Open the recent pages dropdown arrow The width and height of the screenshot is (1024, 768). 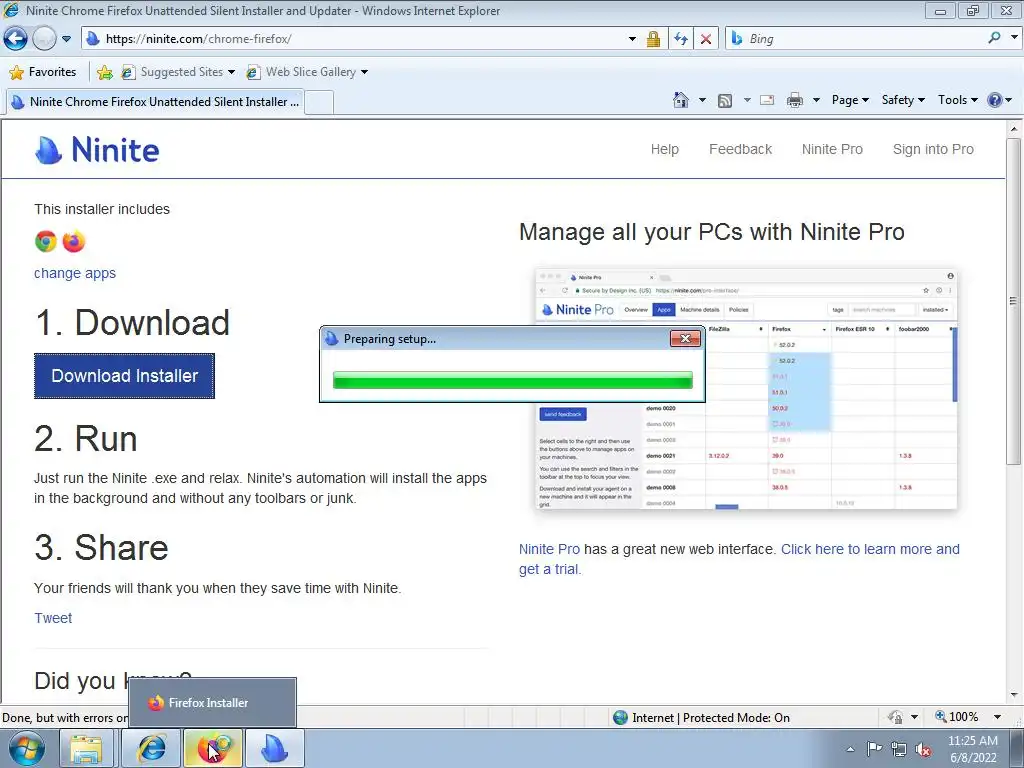[x=66, y=39]
